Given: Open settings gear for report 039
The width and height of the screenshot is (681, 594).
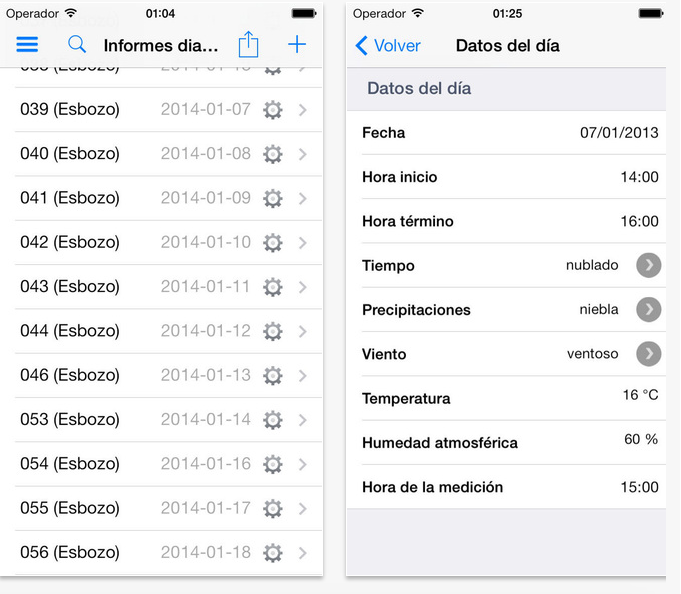Looking at the screenshot, I should coord(273,110).
